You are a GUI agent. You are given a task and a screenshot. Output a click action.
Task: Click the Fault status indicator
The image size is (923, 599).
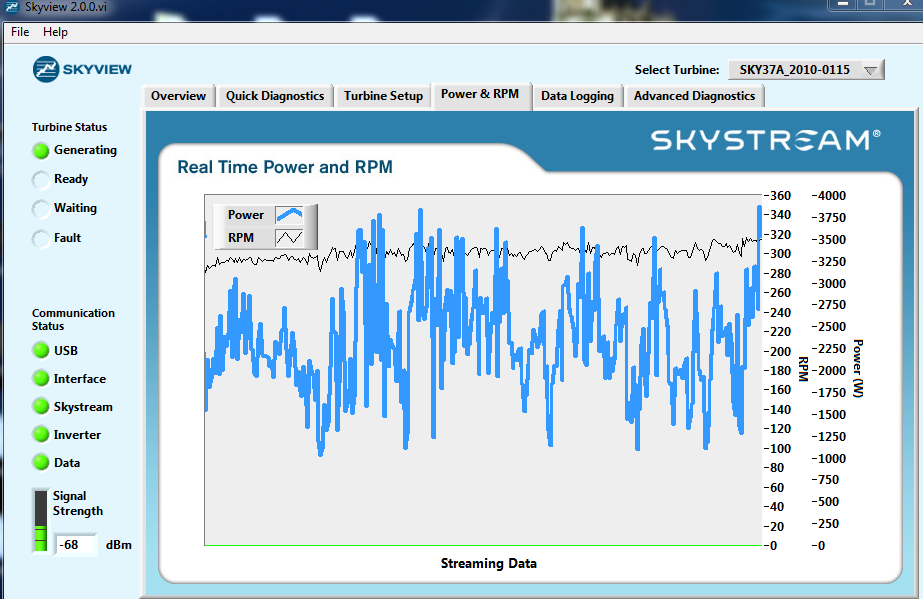[41, 239]
